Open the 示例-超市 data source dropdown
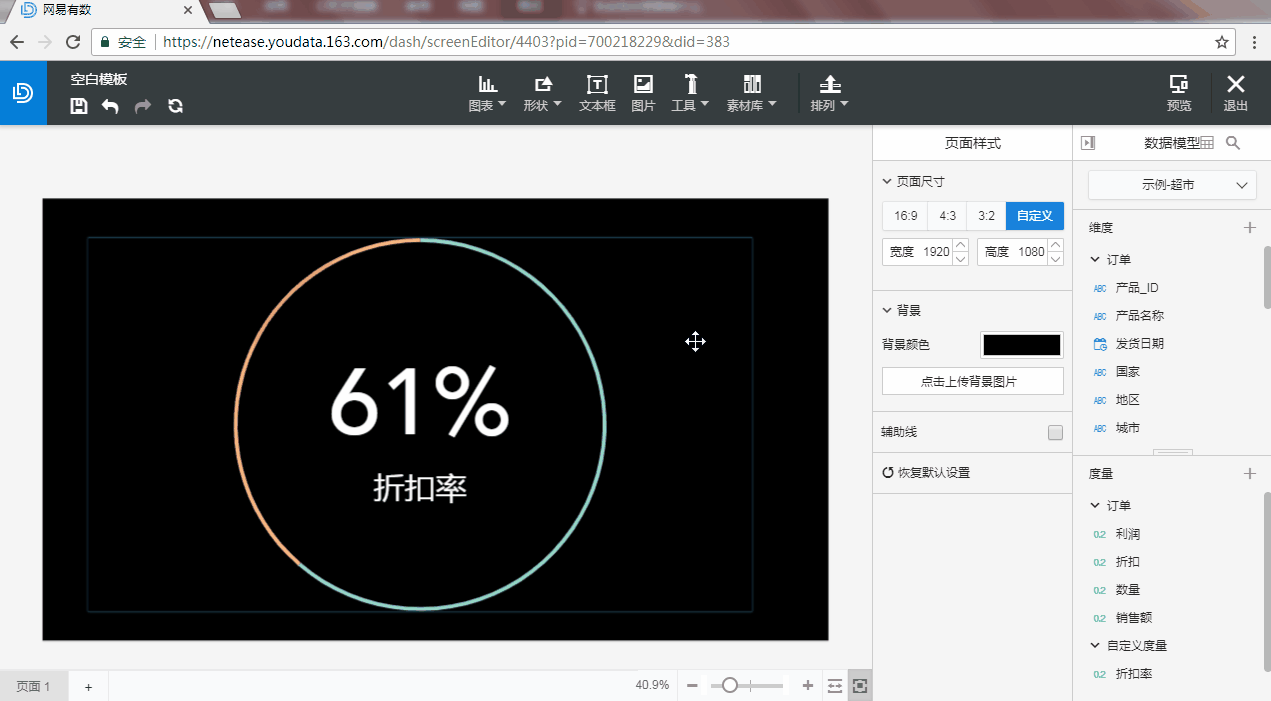Screen dimensions: 1271x701 (1172, 185)
